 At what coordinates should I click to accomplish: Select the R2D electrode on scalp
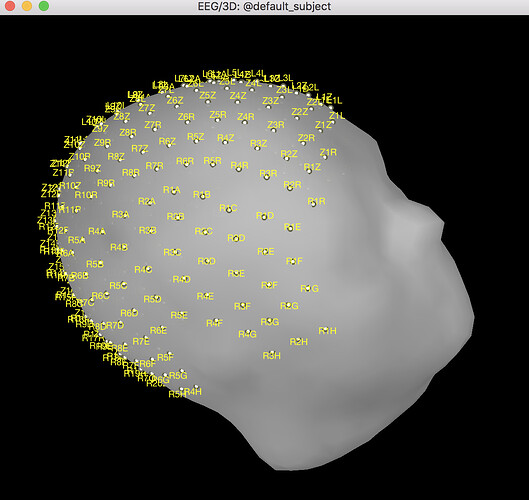point(236,238)
